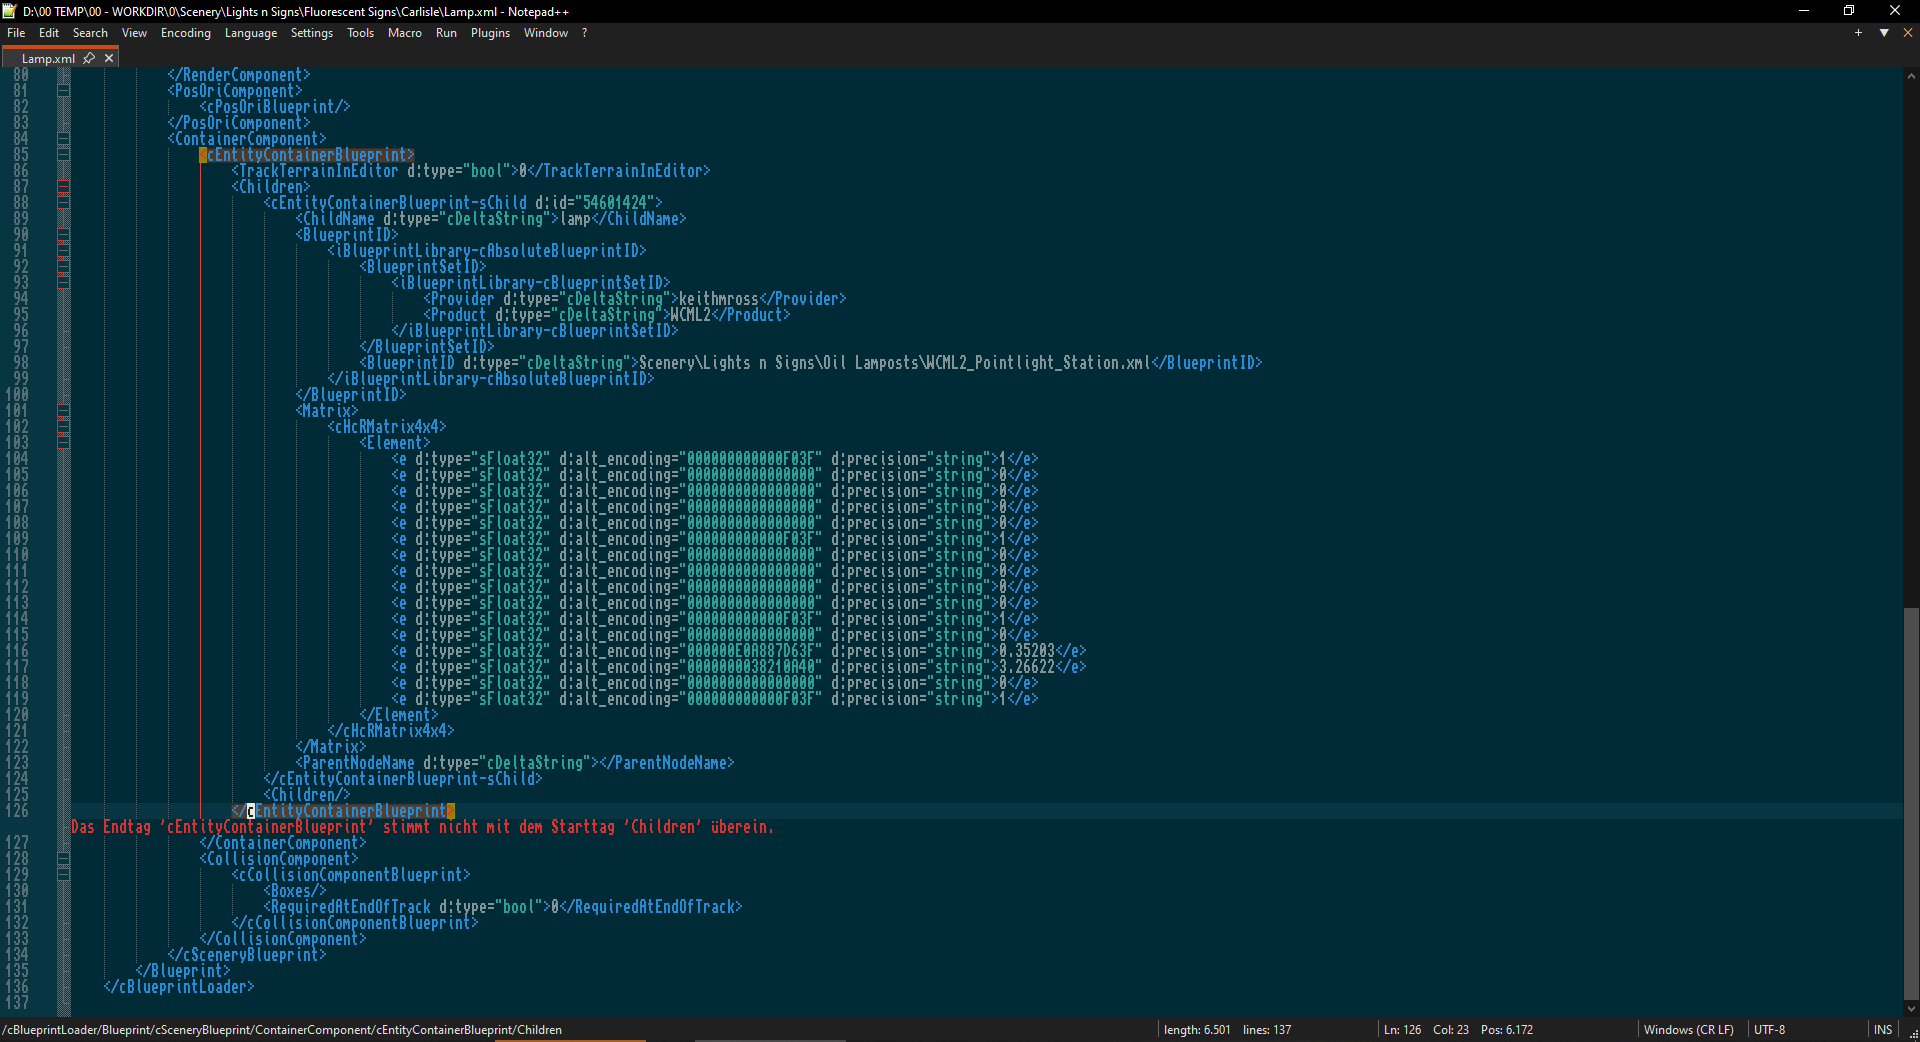The height and width of the screenshot is (1042, 1920).
Task: Open the File menu
Action: click(x=16, y=33)
